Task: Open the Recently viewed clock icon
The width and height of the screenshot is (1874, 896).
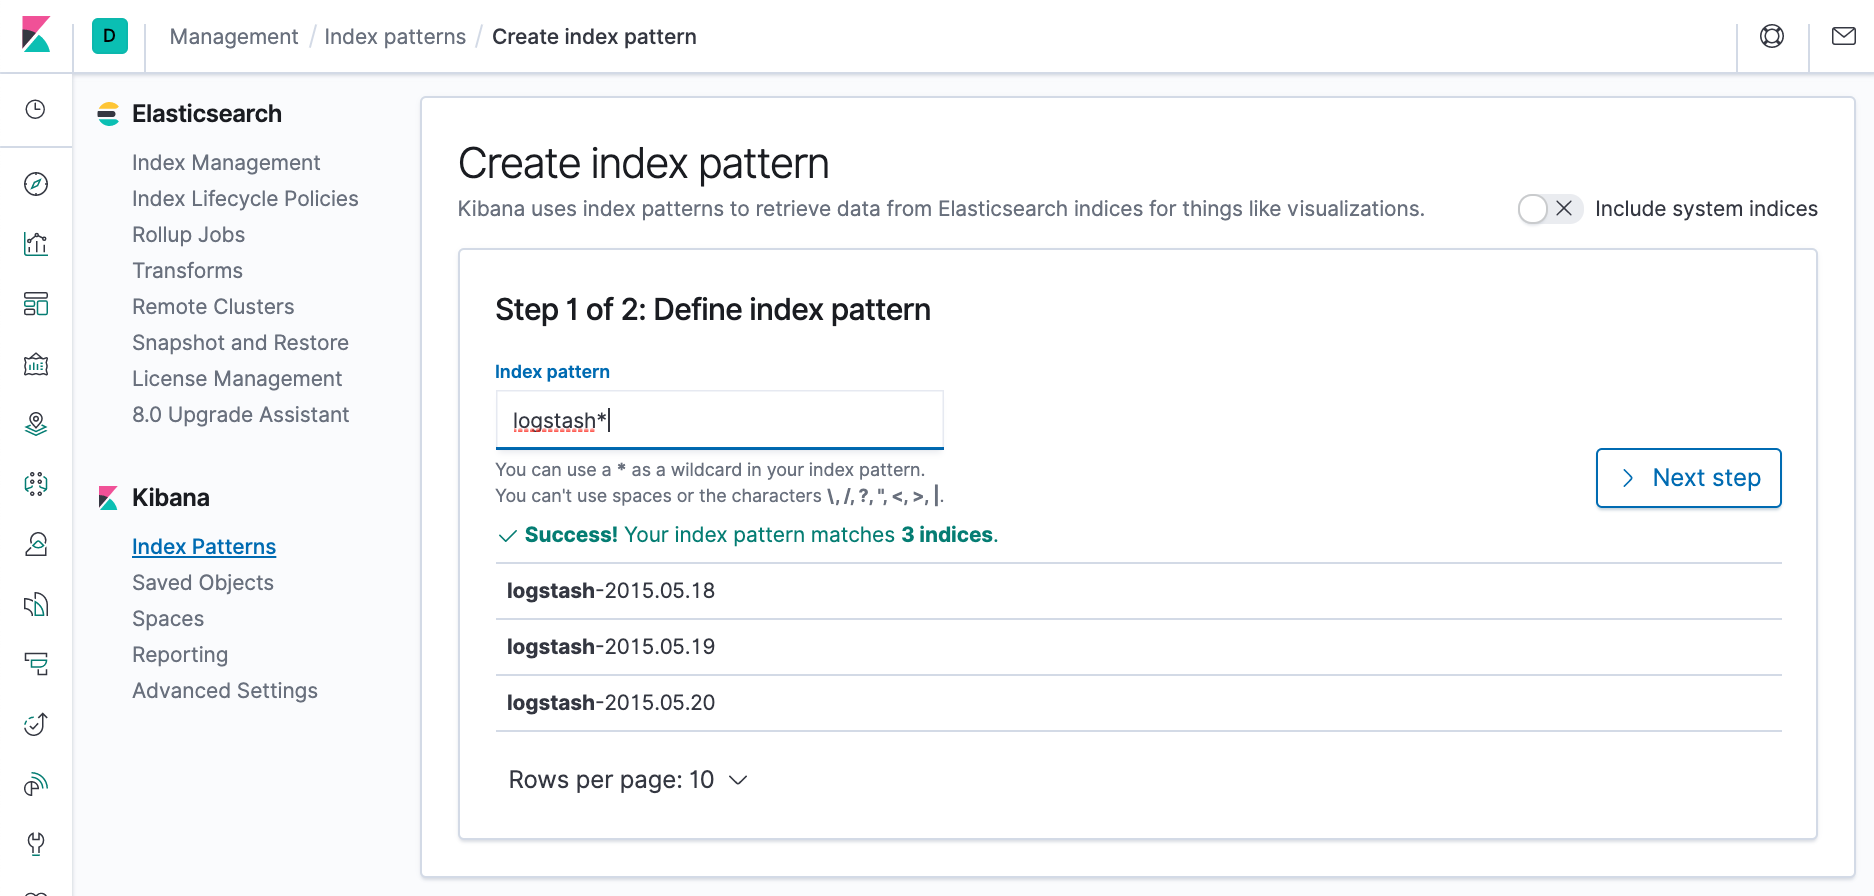Action: [36, 109]
